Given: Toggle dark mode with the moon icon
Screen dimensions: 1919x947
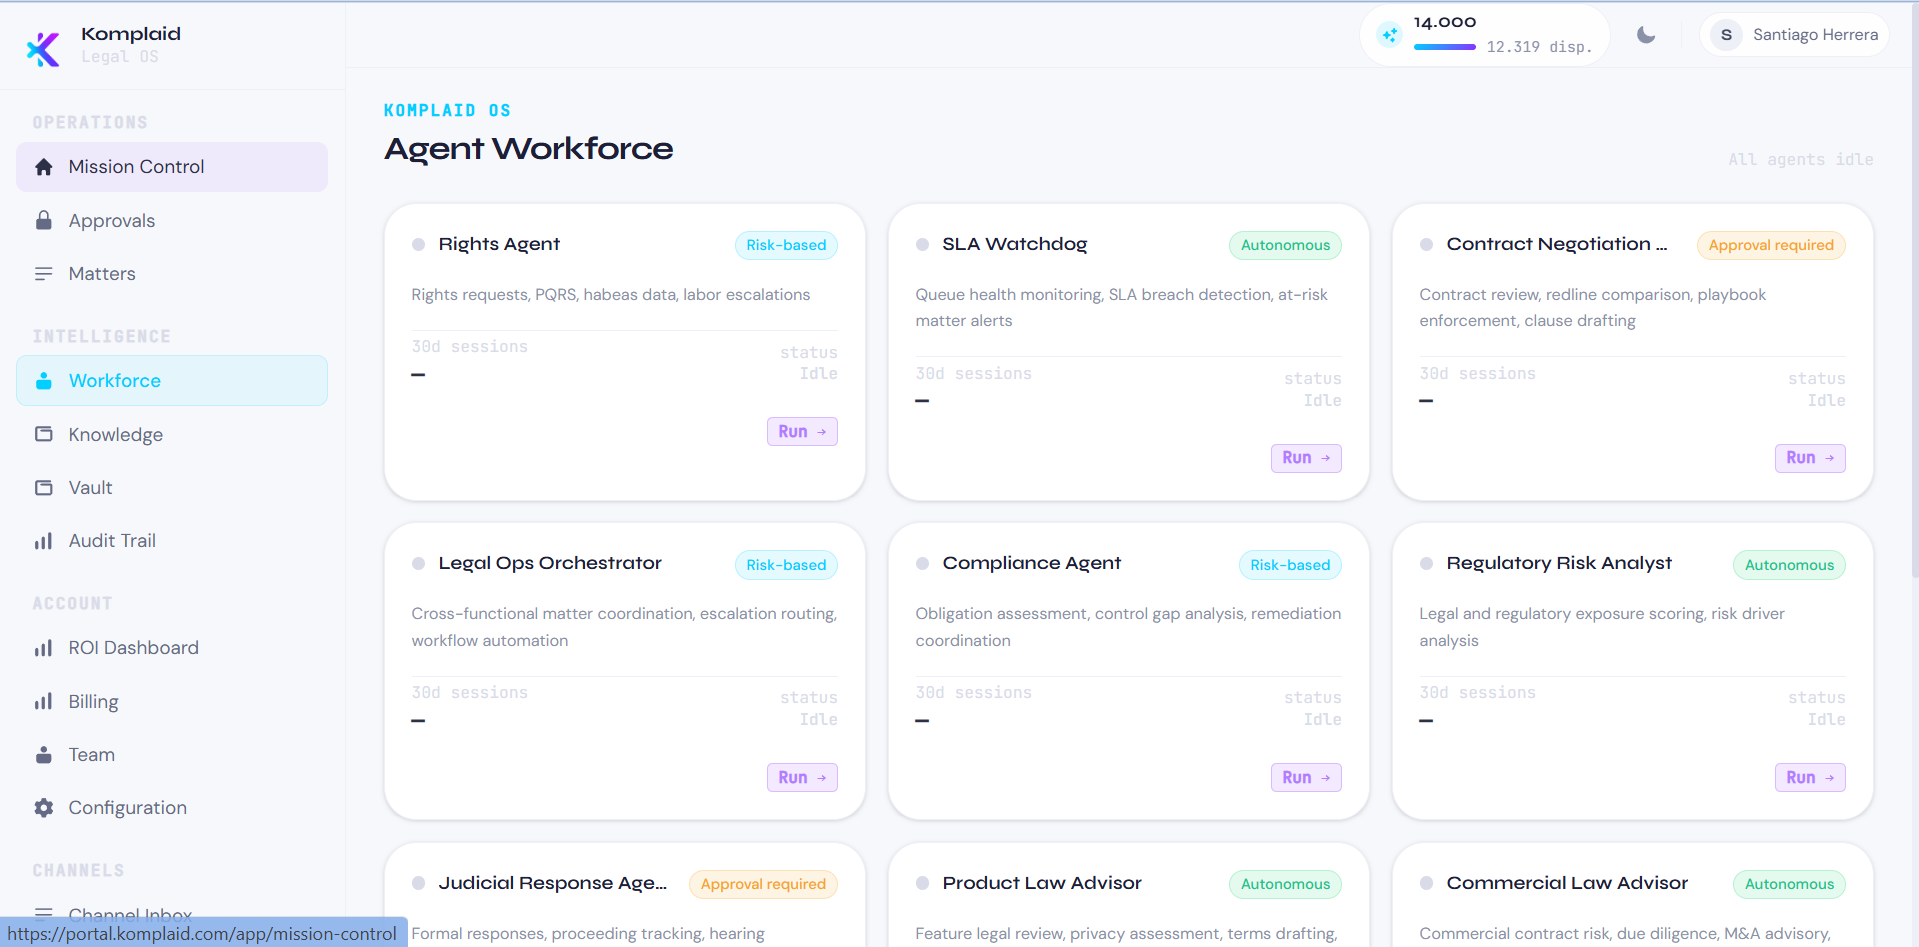Looking at the screenshot, I should pos(1646,35).
